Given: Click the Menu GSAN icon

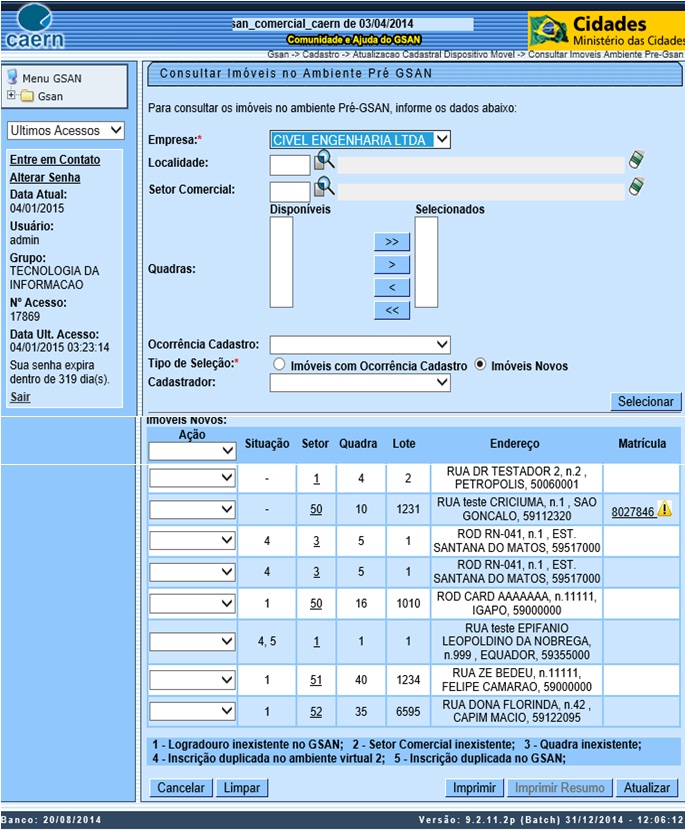Looking at the screenshot, I should point(13,78).
